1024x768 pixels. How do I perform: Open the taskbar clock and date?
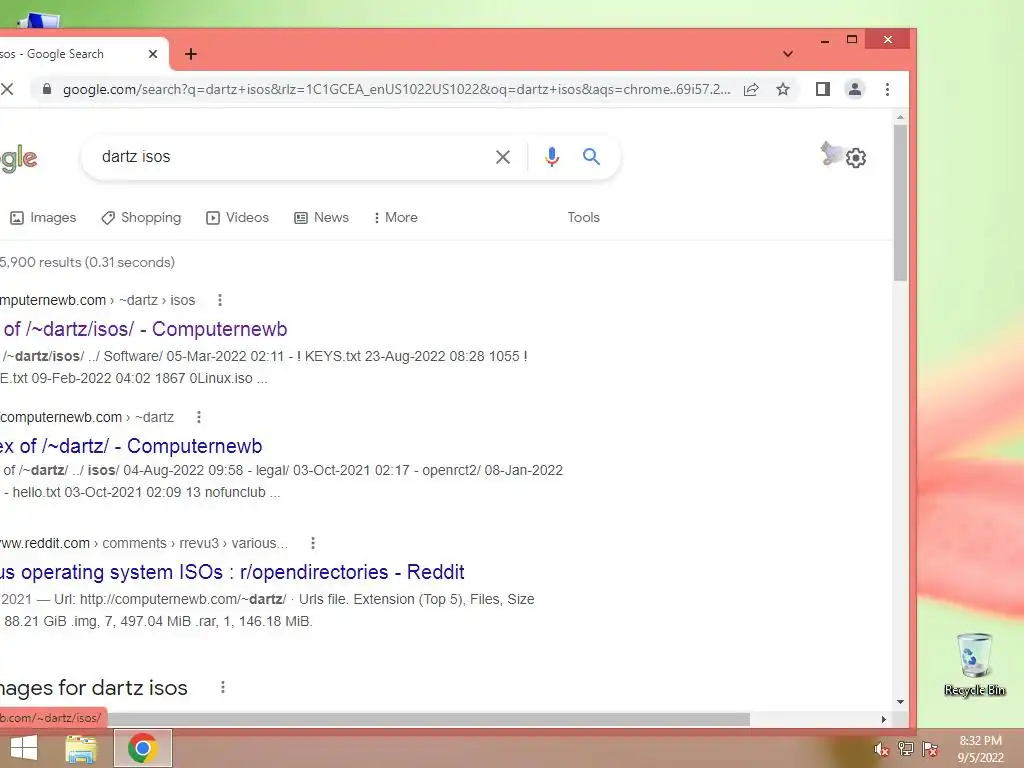click(x=980, y=749)
